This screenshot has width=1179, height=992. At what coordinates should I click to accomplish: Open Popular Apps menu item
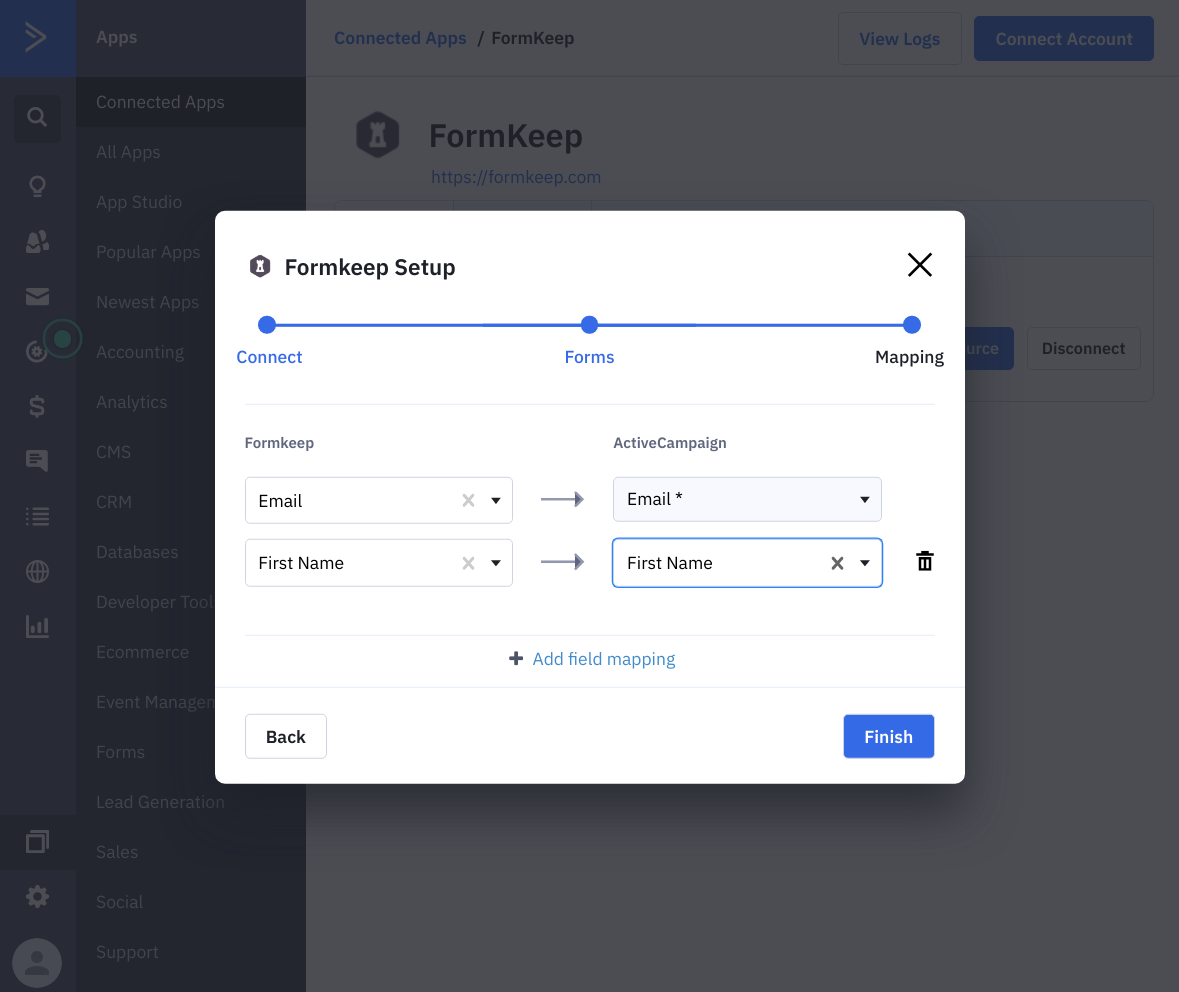[x=147, y=252]
